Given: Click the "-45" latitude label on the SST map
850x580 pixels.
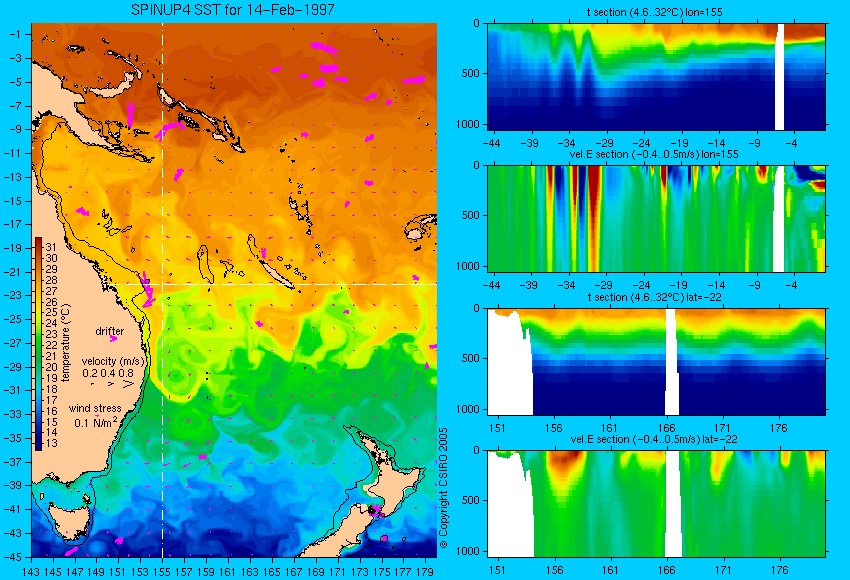Looking at the screenshot, I should (x=13, y=557).
